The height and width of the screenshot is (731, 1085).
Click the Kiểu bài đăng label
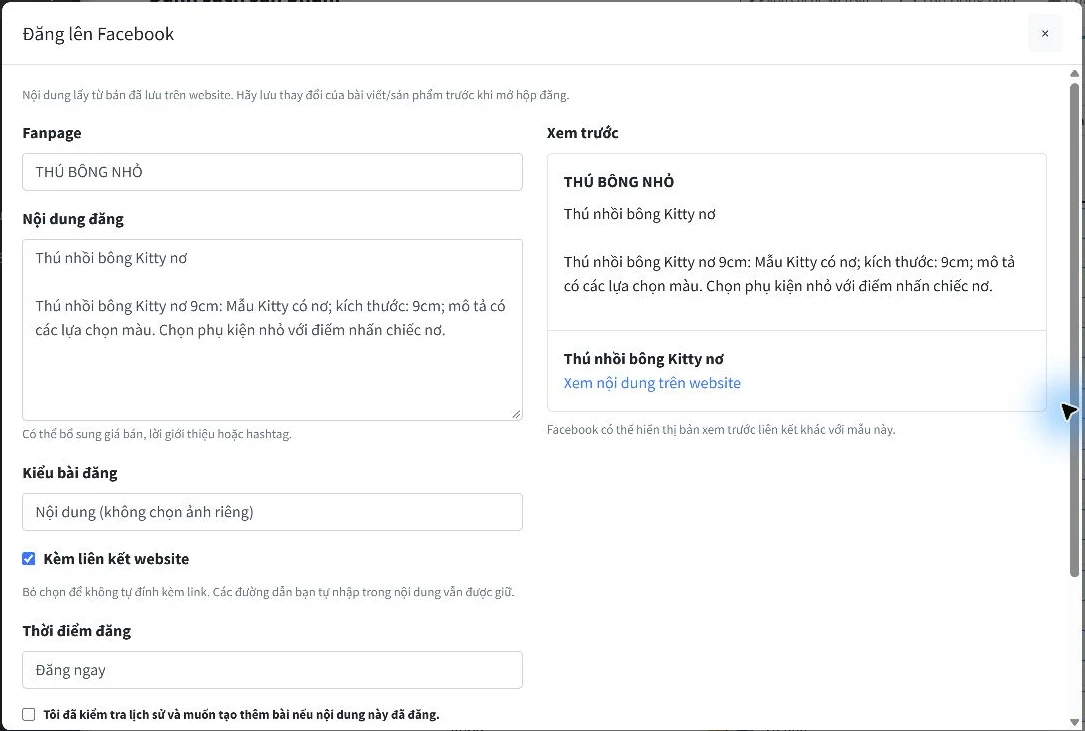pyautogui.click(x=70, y=473)
